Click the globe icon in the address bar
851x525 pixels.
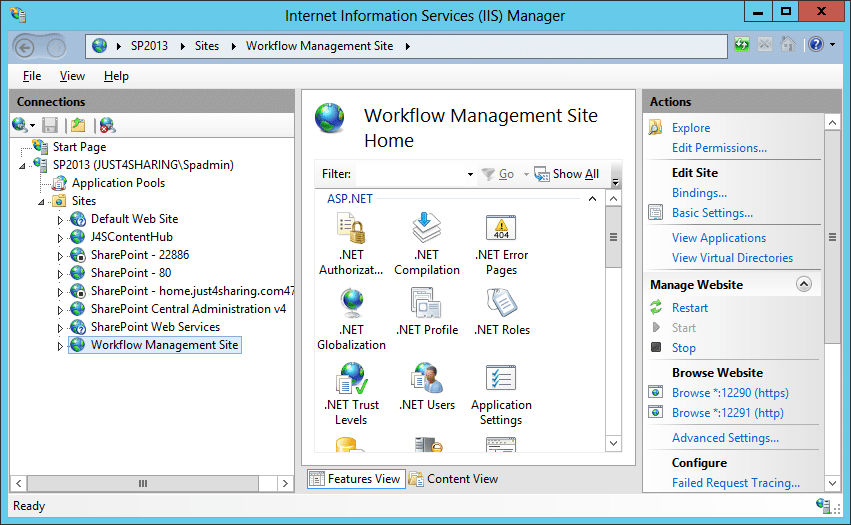point(99,46)
